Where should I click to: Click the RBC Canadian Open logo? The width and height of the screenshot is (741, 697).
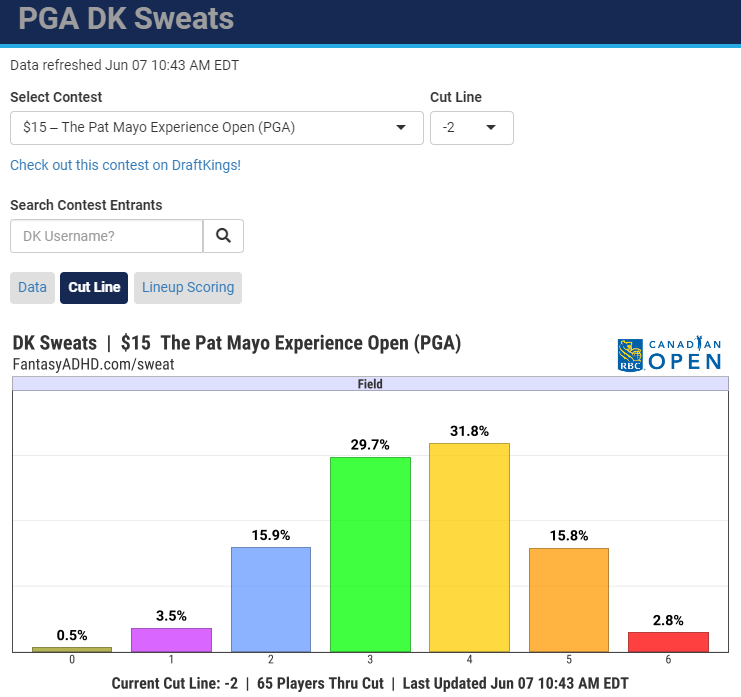click(x=669, y=354)
